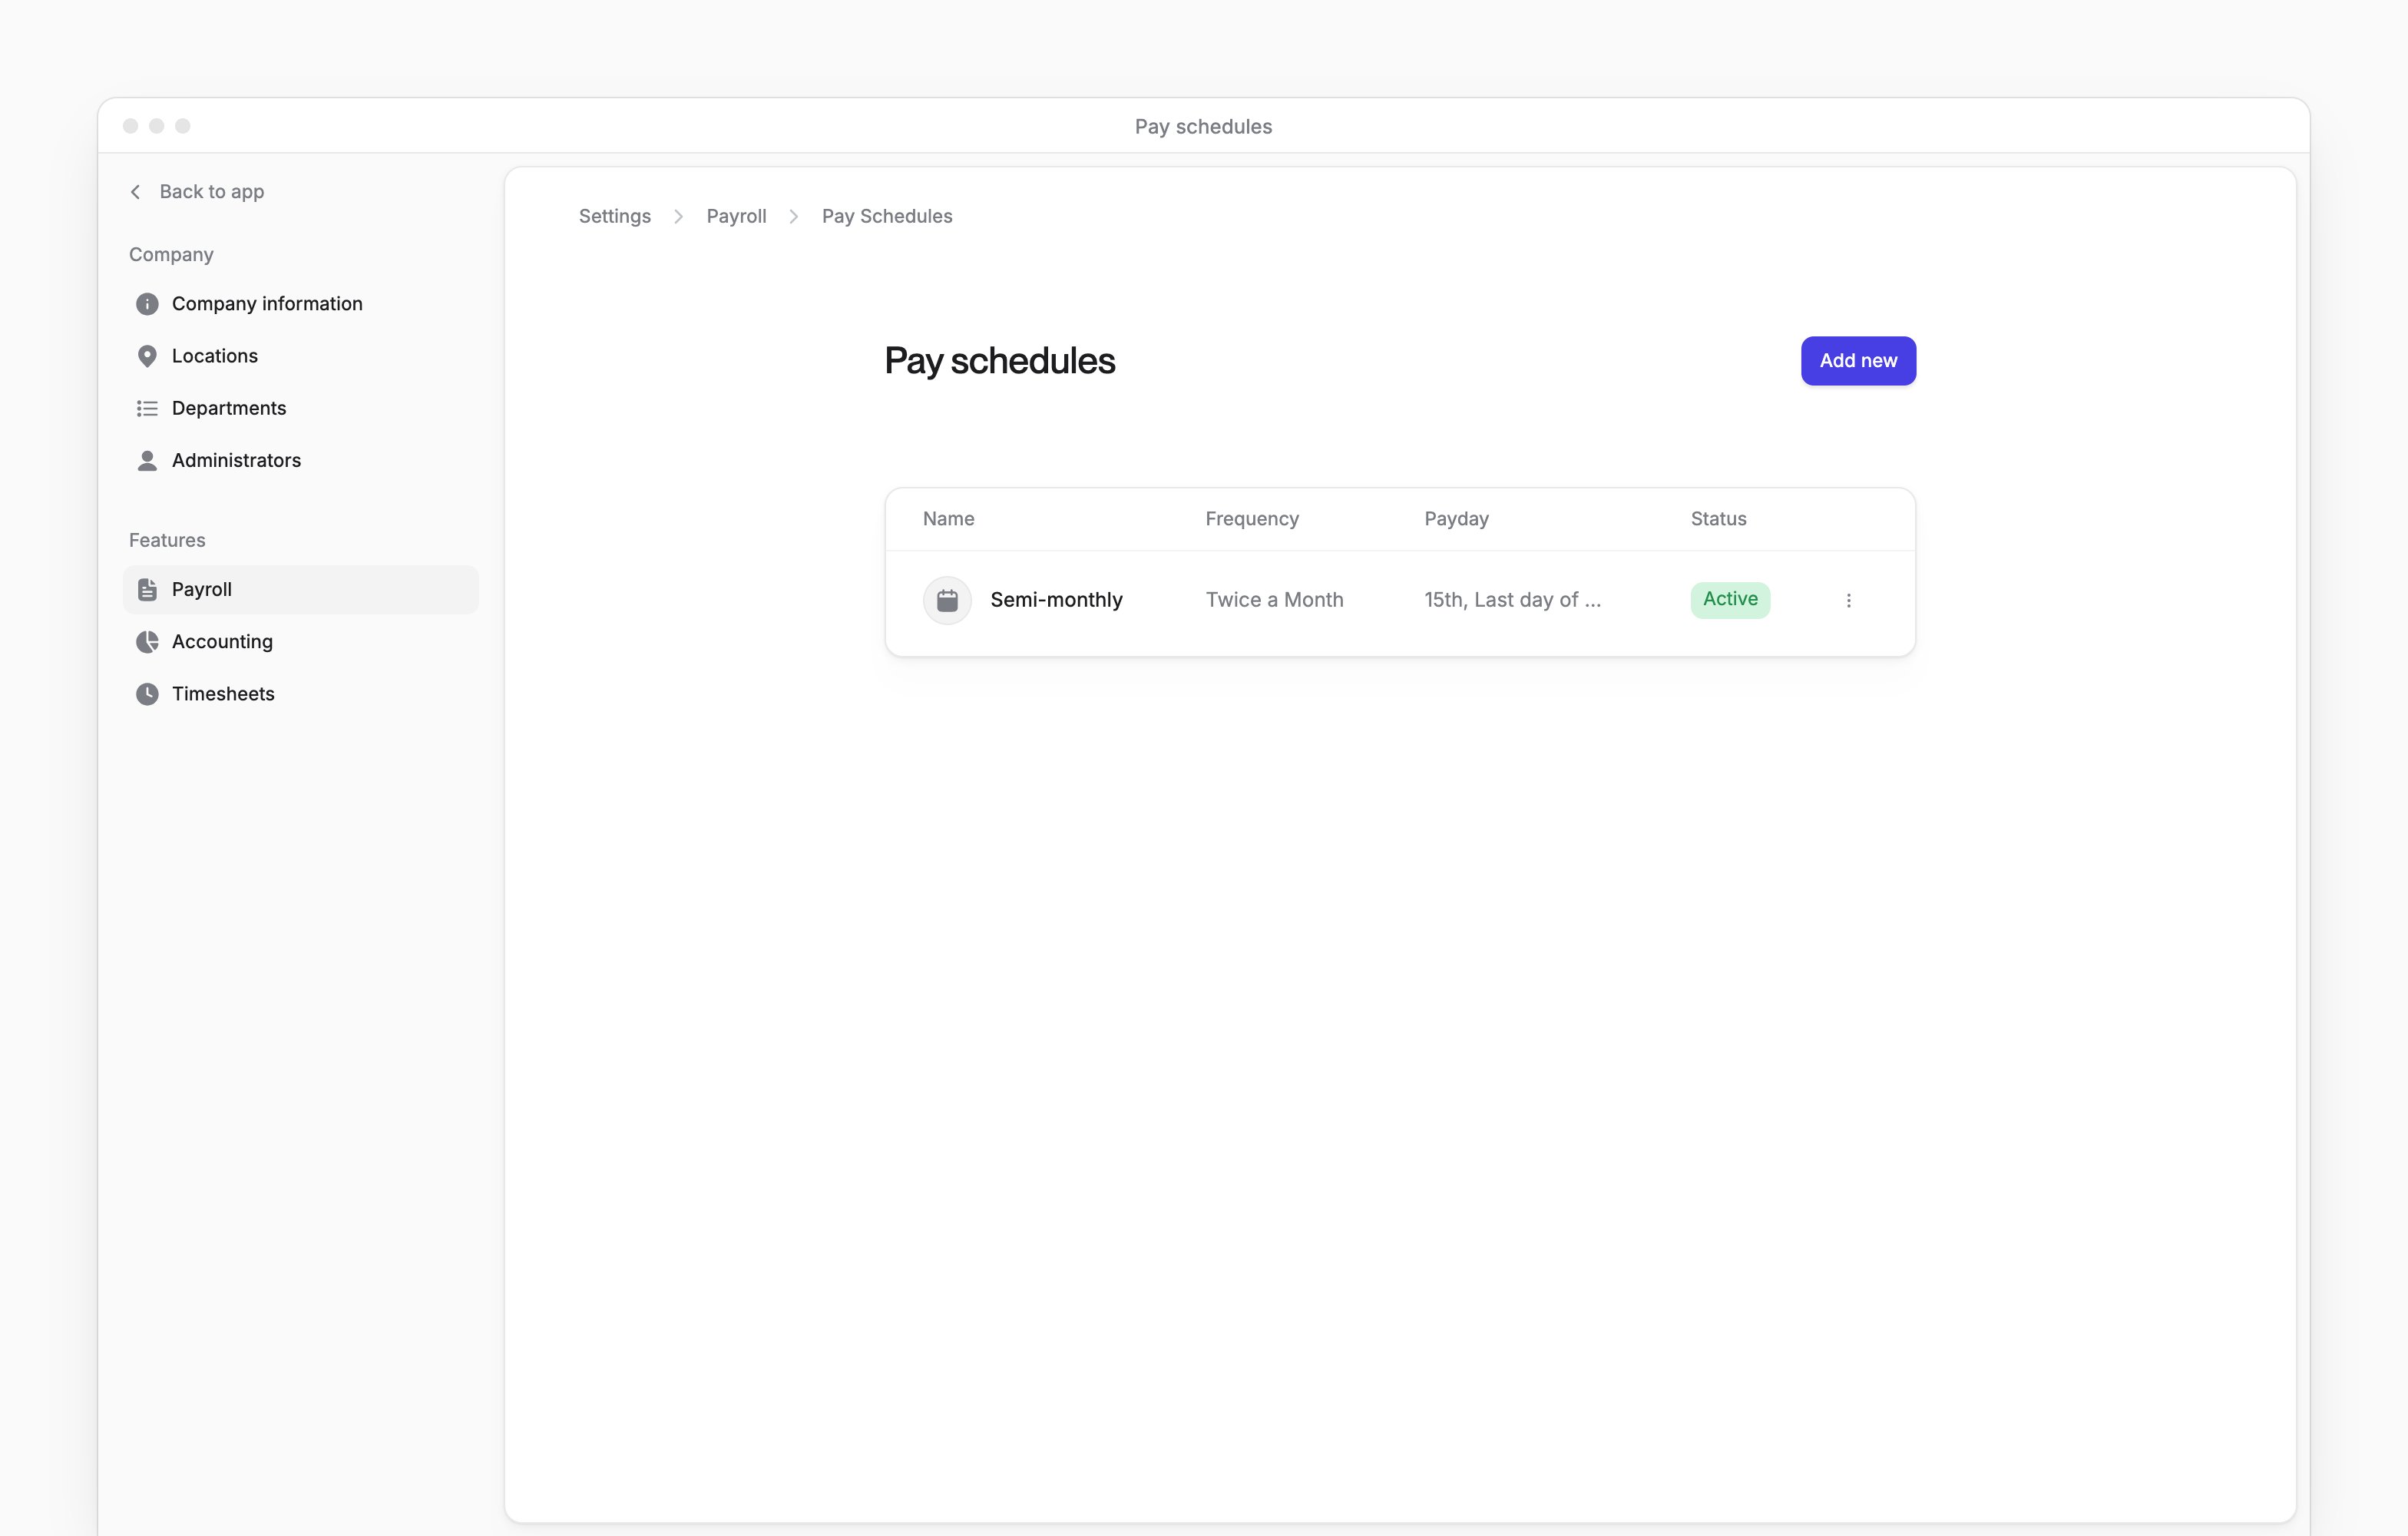Open Company information settings
2408x1536 pixels.
click(x=301, y=304)
